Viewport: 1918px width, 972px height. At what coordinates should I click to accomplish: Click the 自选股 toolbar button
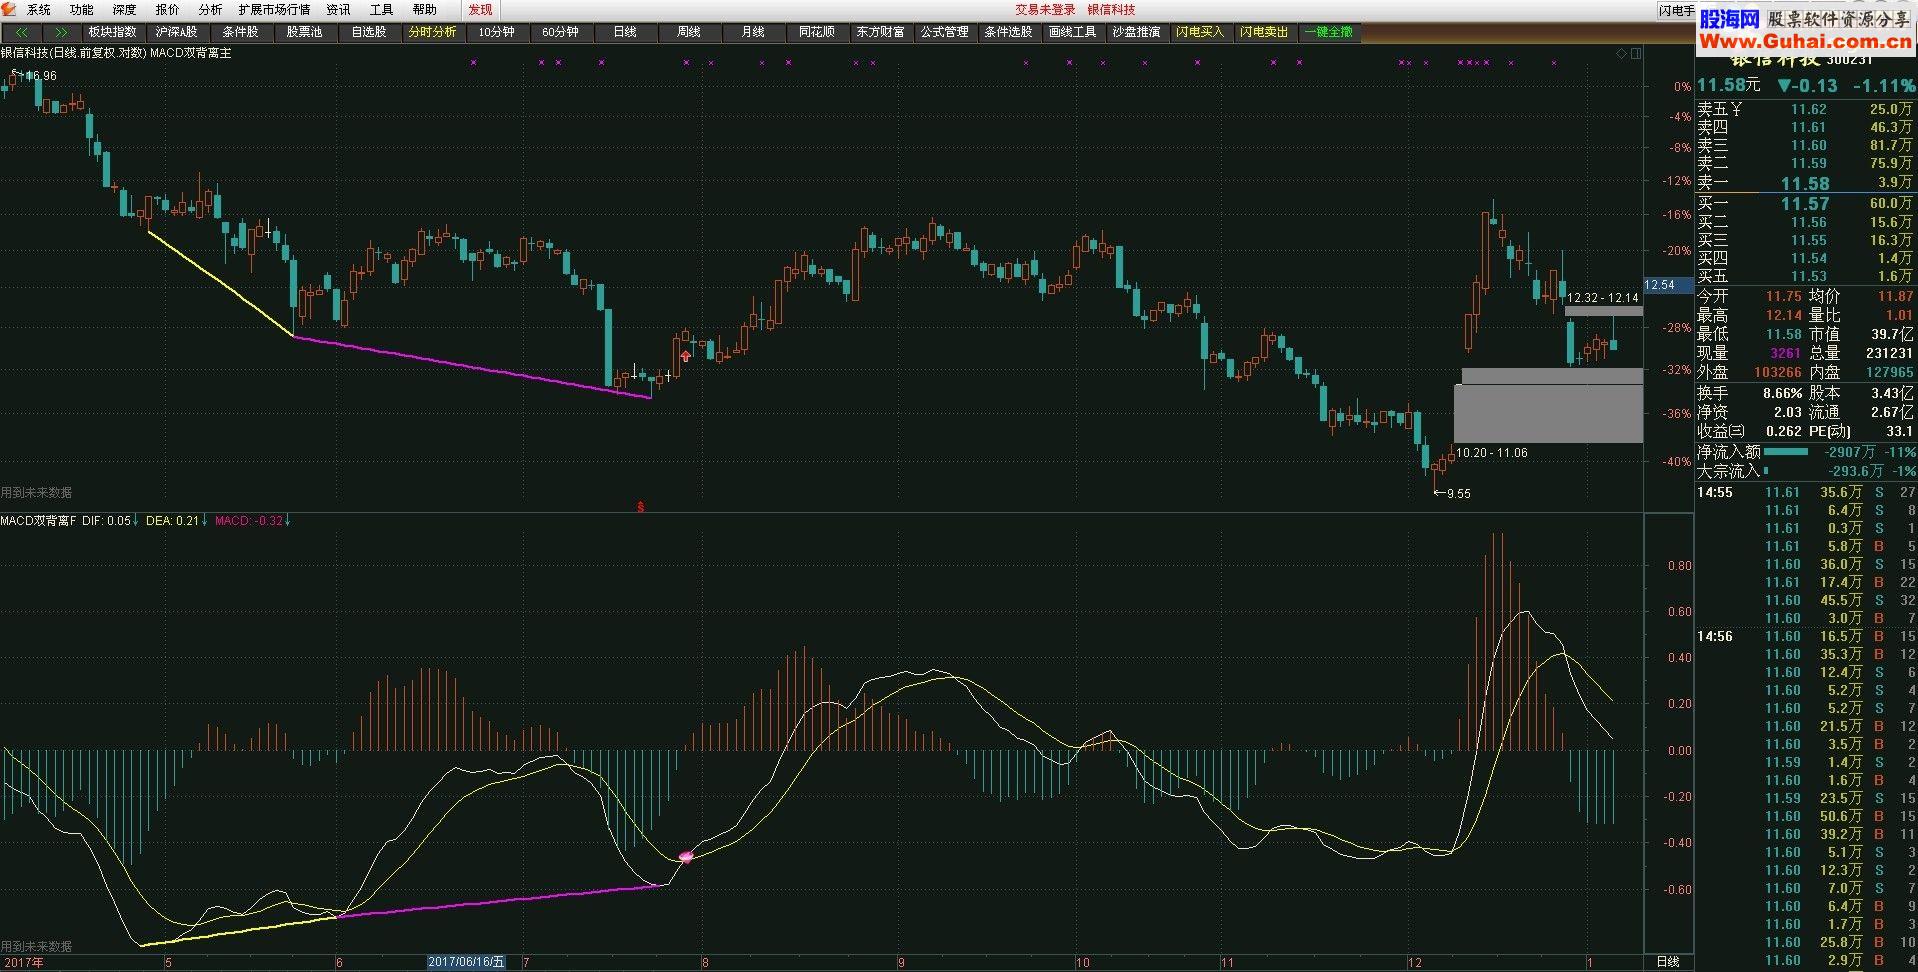coord(369,32)
